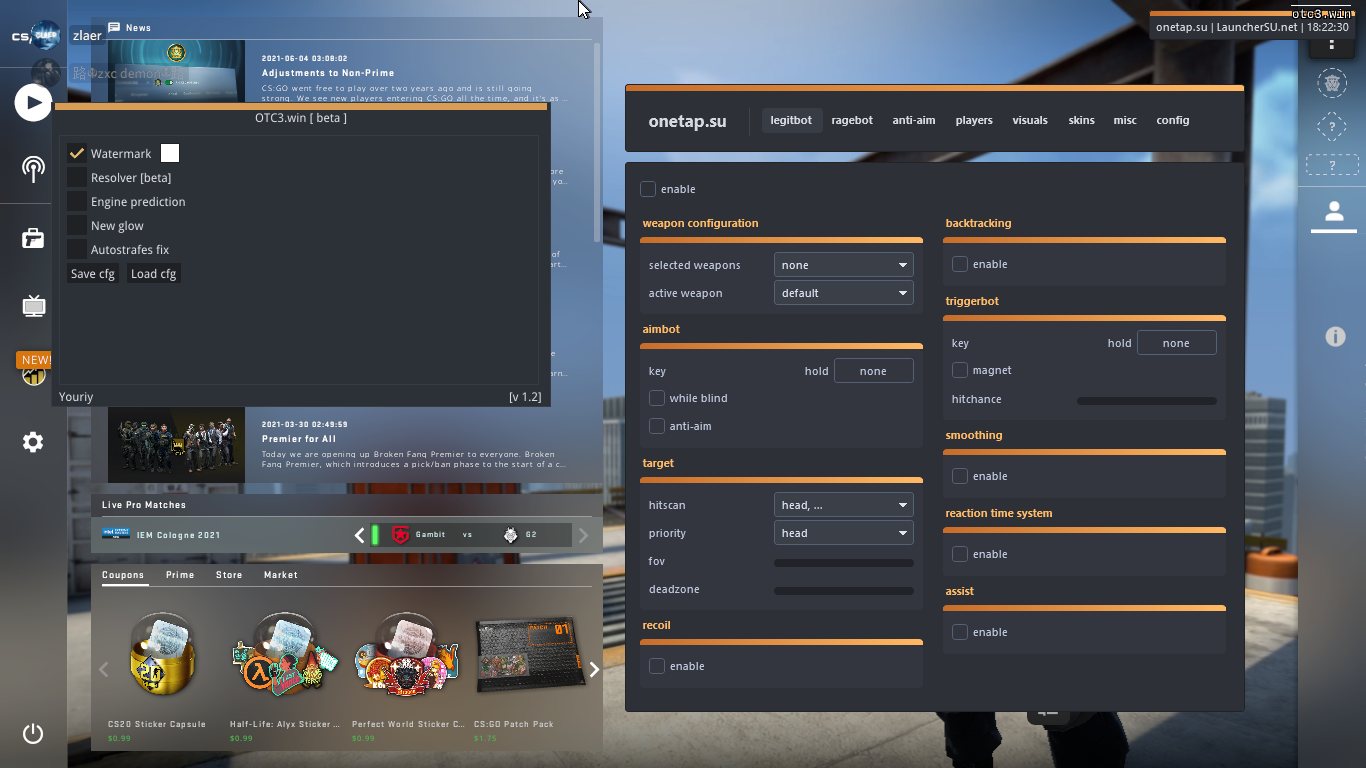Adjust the deadzone slider
Viewport: 1366px width, 768px height.
(844, 591)
